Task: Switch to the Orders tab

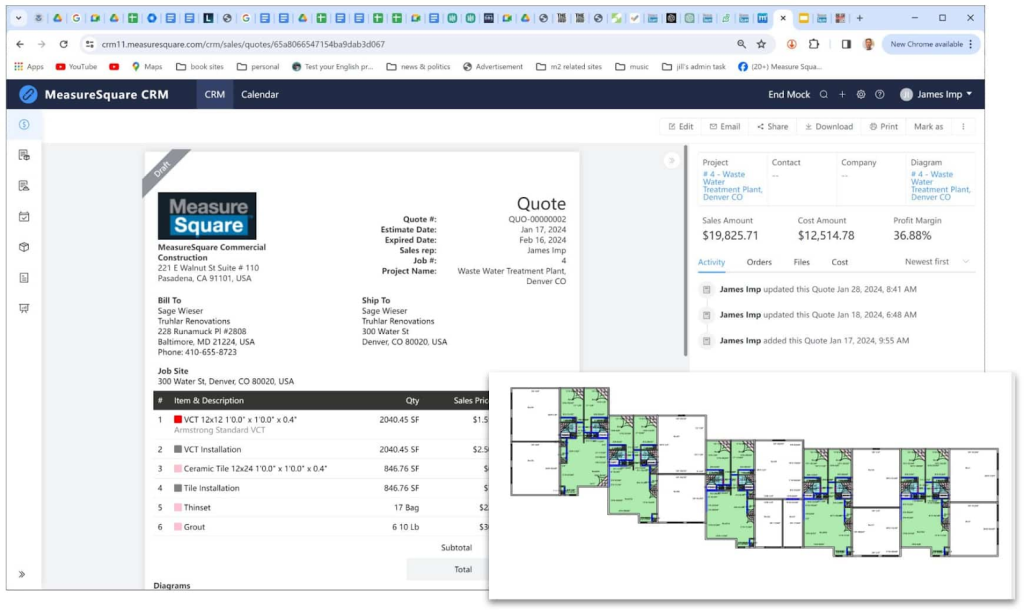Action: 759,262
